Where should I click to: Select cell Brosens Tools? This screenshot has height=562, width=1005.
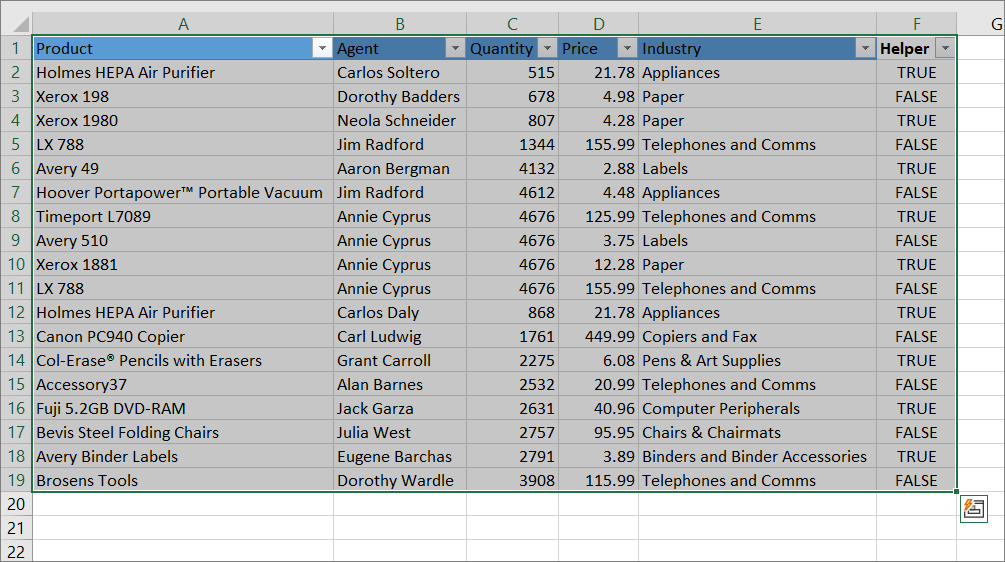(x=183, y=481)
